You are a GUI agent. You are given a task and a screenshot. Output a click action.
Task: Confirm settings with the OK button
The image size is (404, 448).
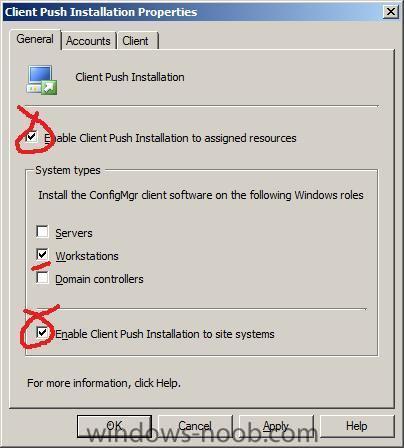pos(114,426)
